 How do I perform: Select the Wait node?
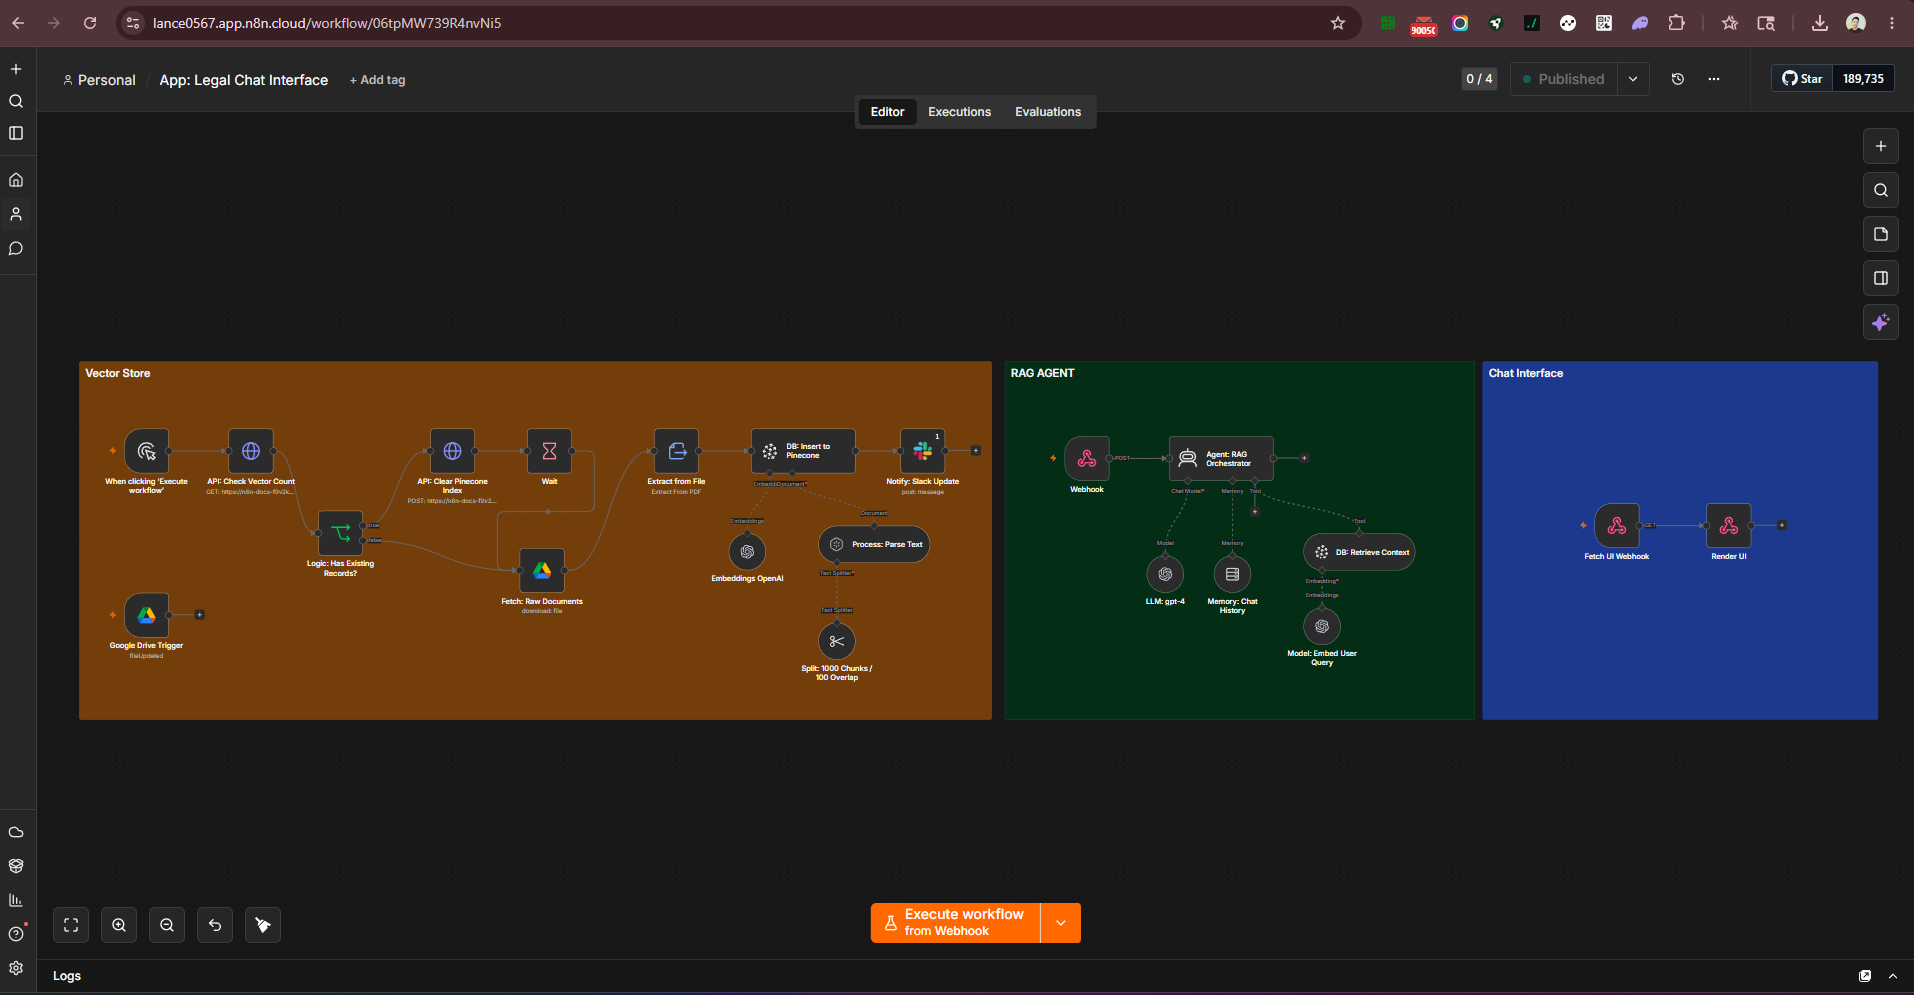pos(549,451)
